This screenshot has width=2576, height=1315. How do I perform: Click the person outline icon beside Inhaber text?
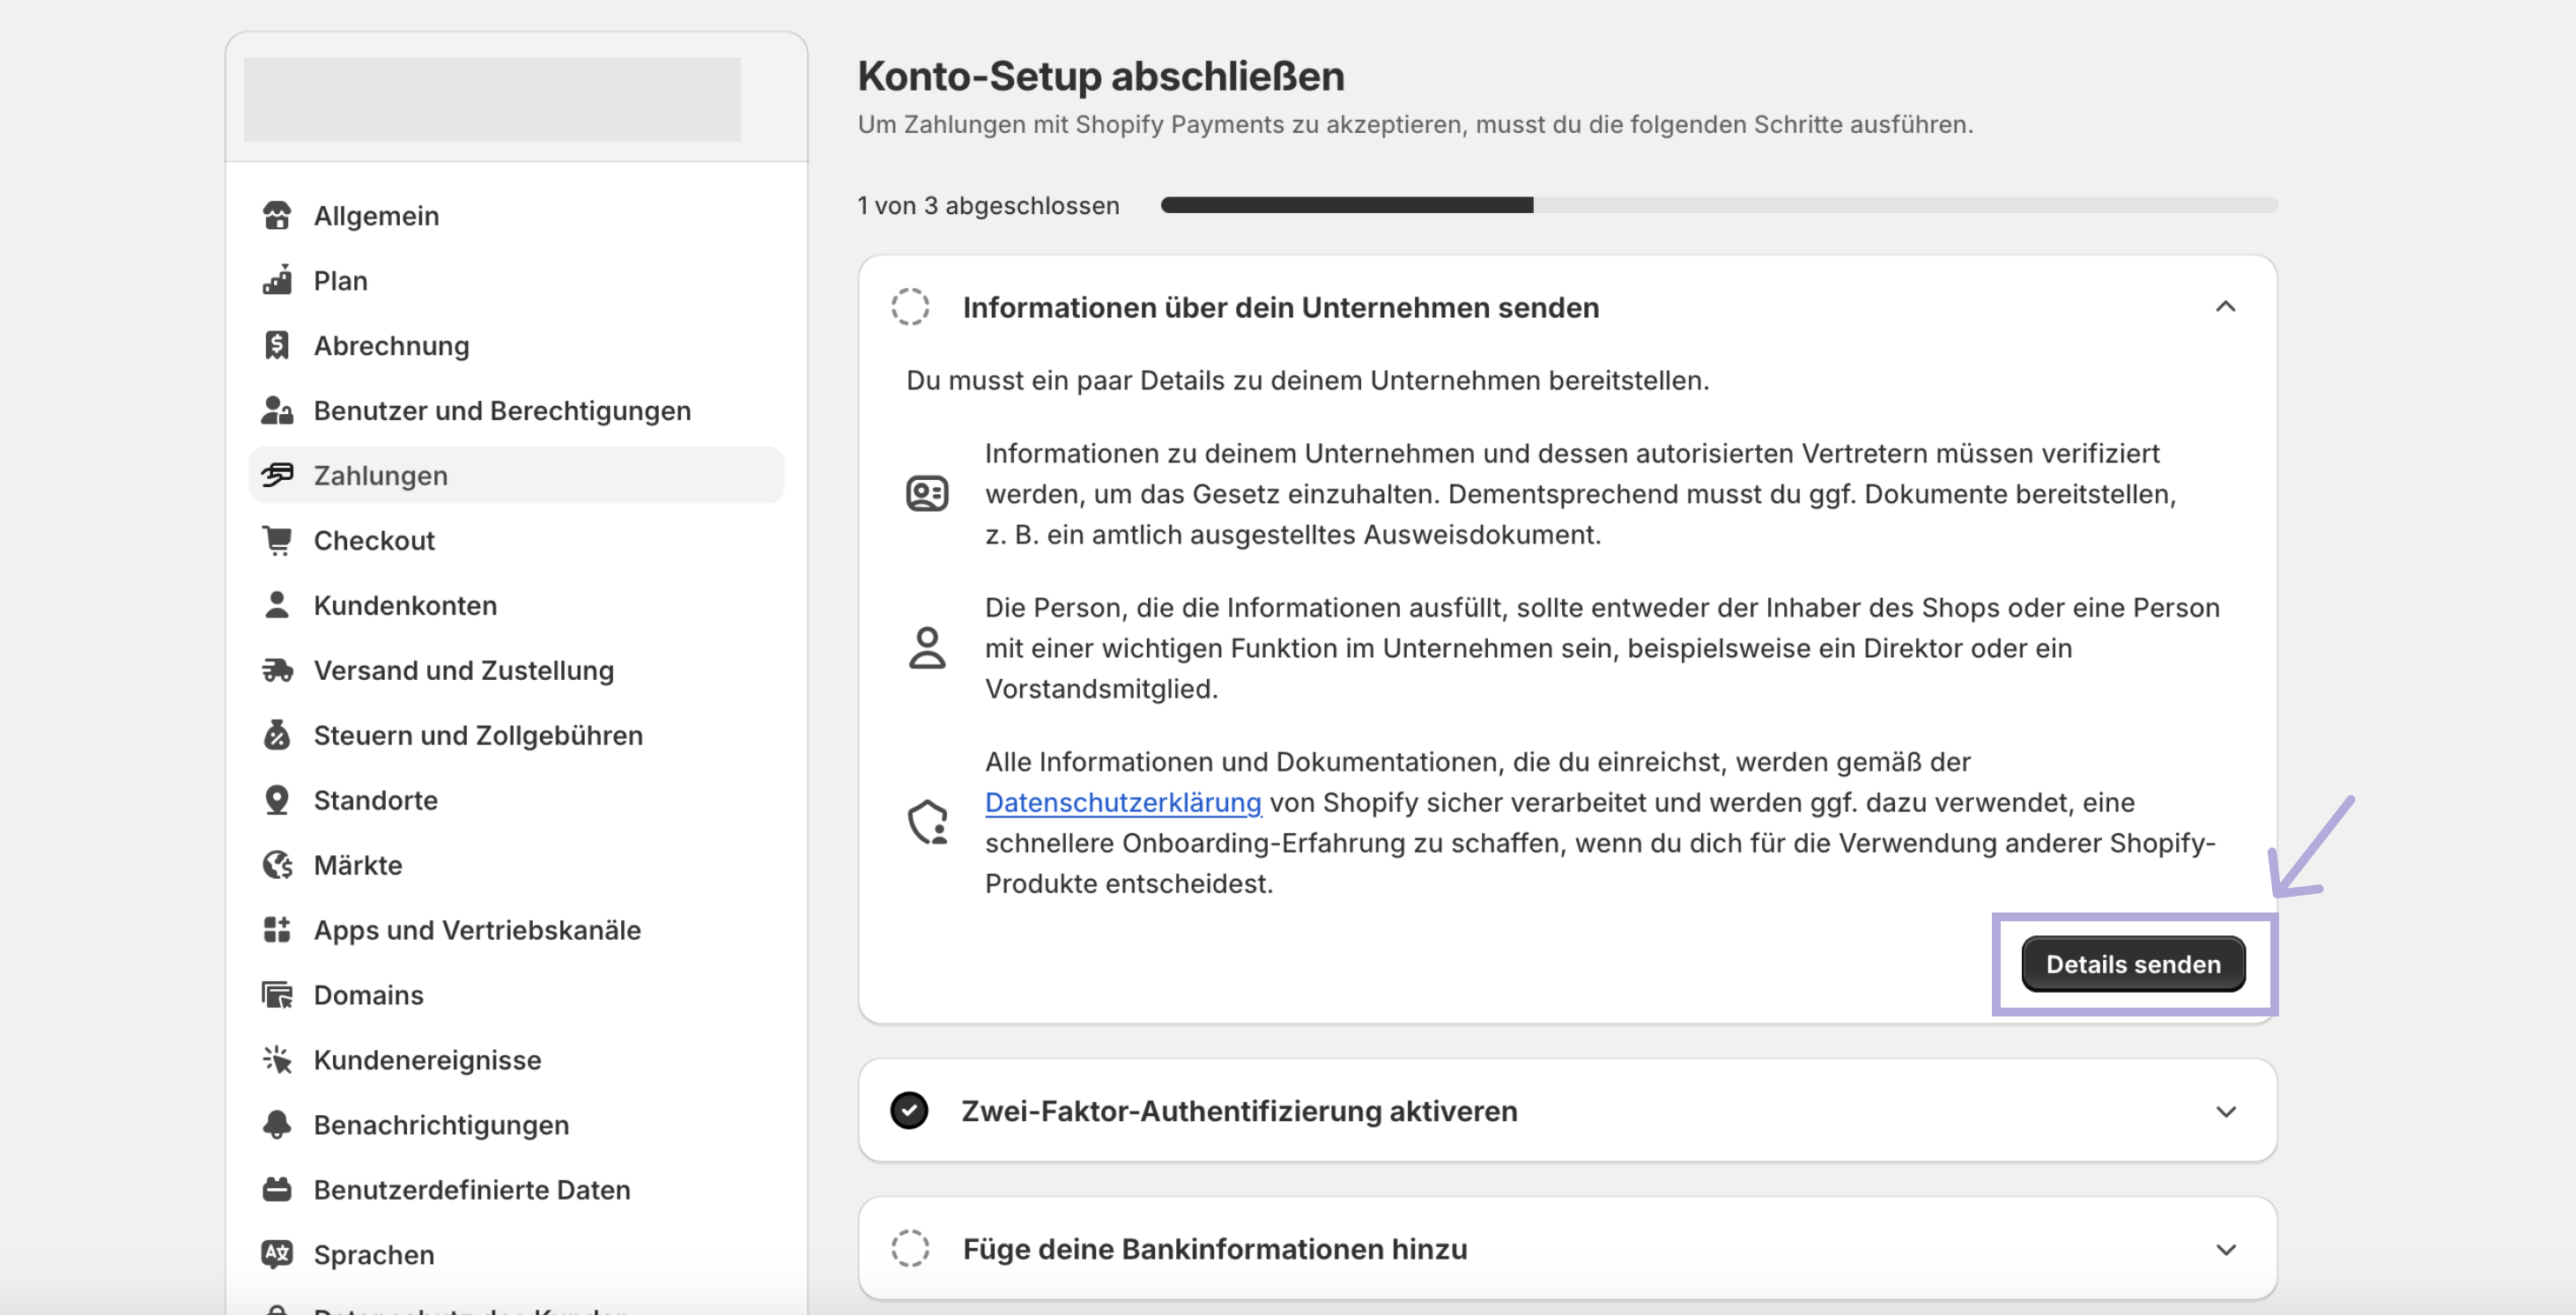point(927,648)
